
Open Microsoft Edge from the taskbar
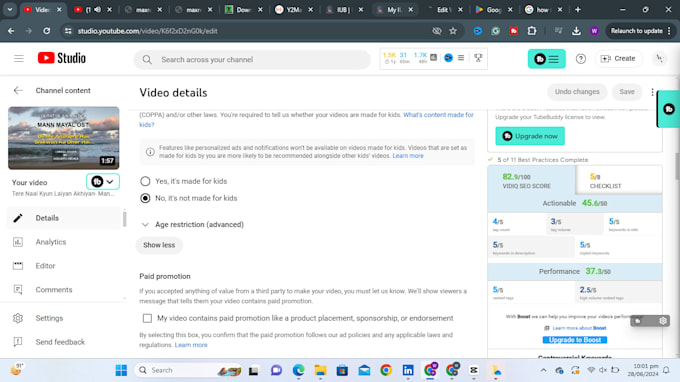coord(298,370)
